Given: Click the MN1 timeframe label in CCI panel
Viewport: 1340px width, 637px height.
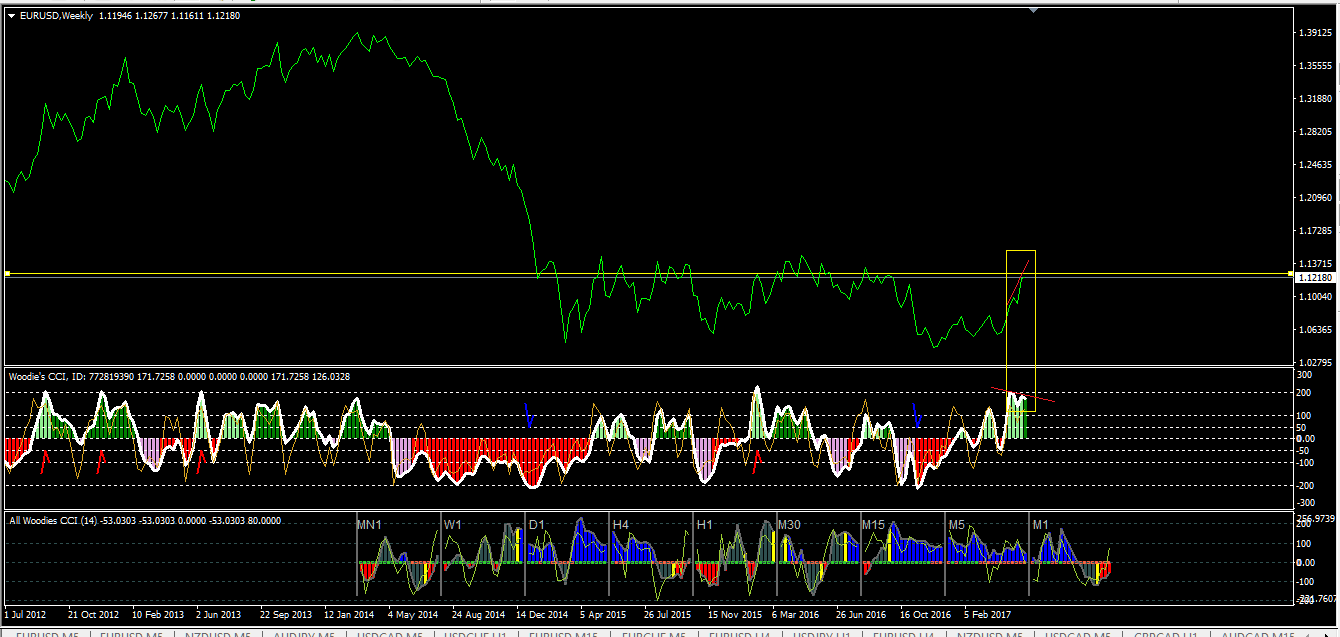Looking at the screenshot, I should pos(370,524).
